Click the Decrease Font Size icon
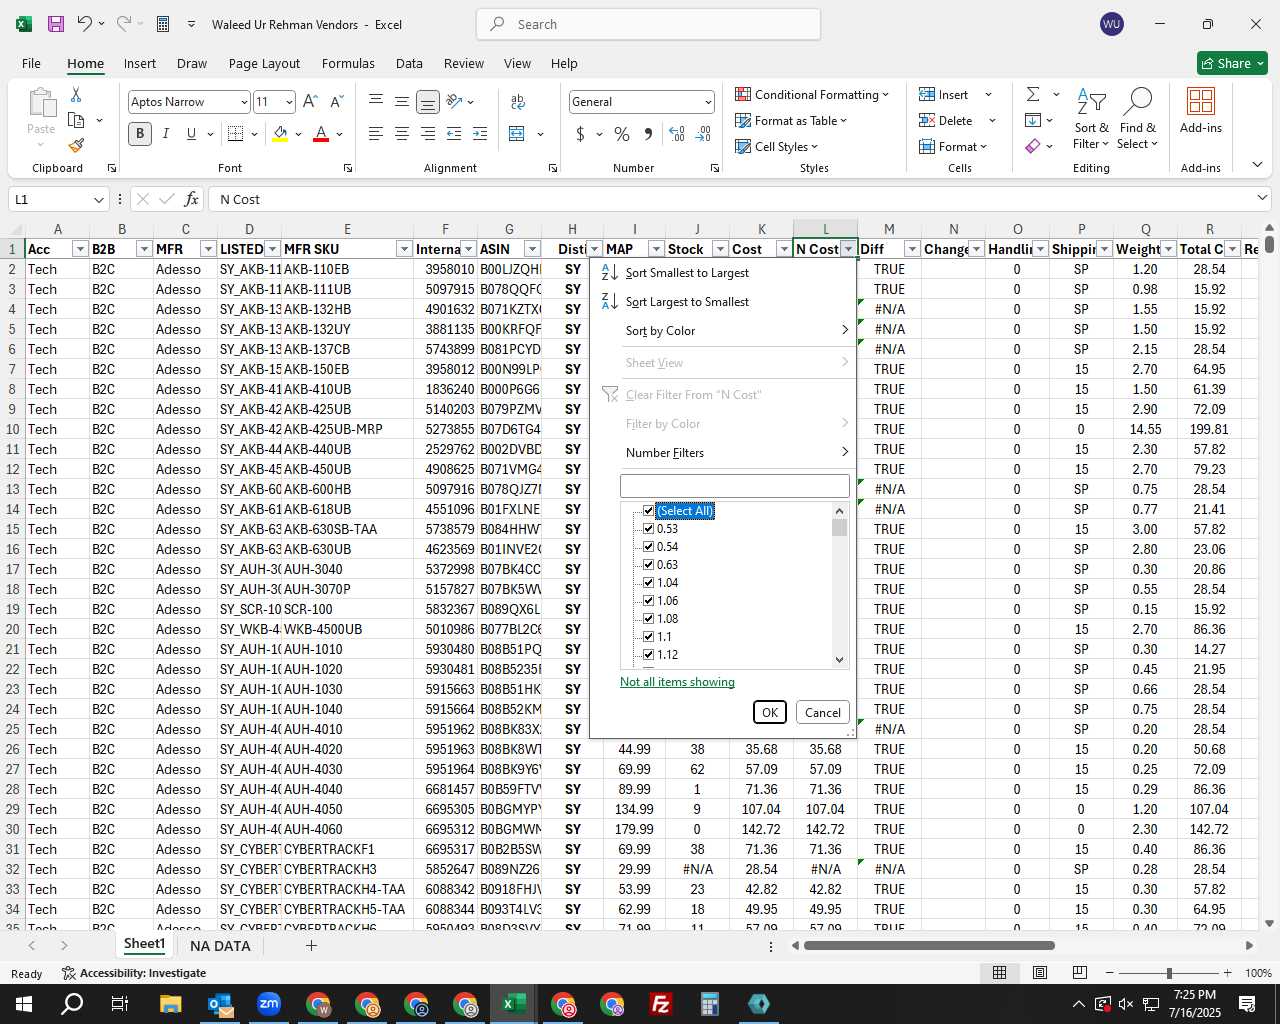The image size is (1280, 1024). [336, 101]
